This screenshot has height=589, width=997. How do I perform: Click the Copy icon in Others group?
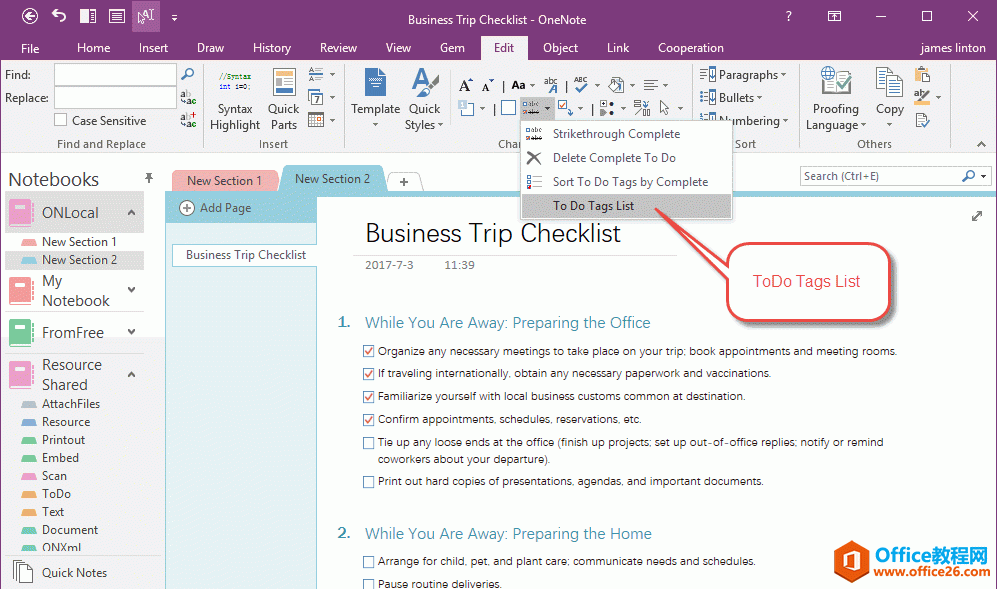pos(889,95)
